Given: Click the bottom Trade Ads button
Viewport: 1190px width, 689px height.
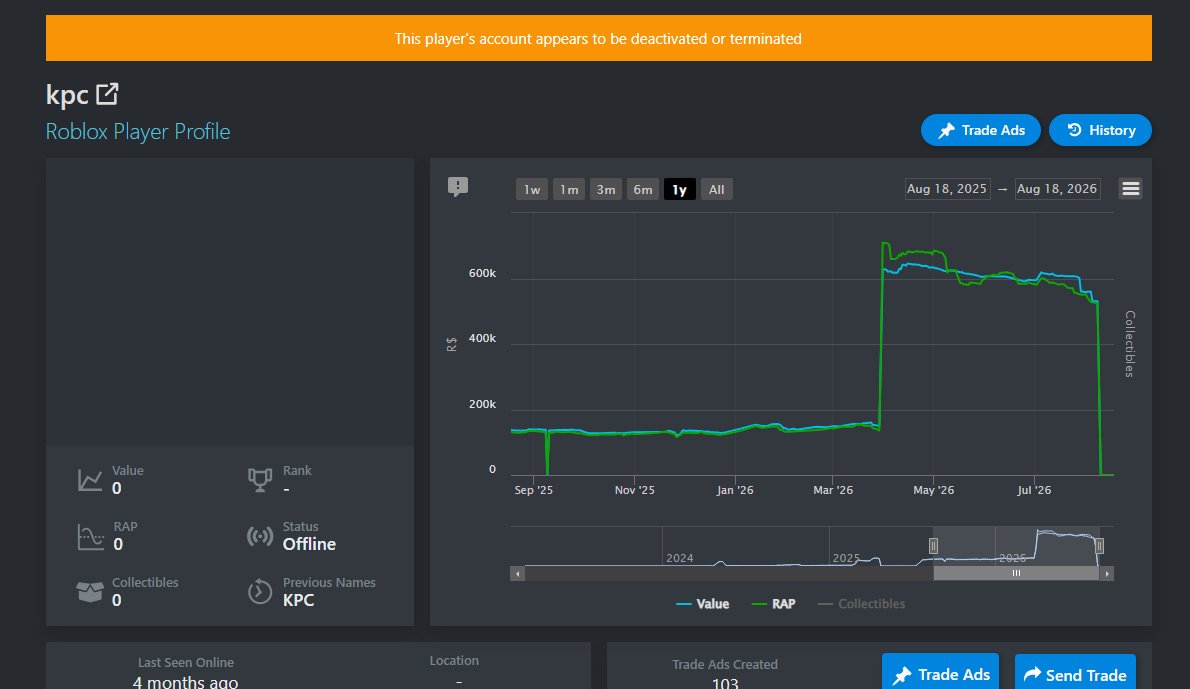Looking at the screenshot, I should click(940, 674).
